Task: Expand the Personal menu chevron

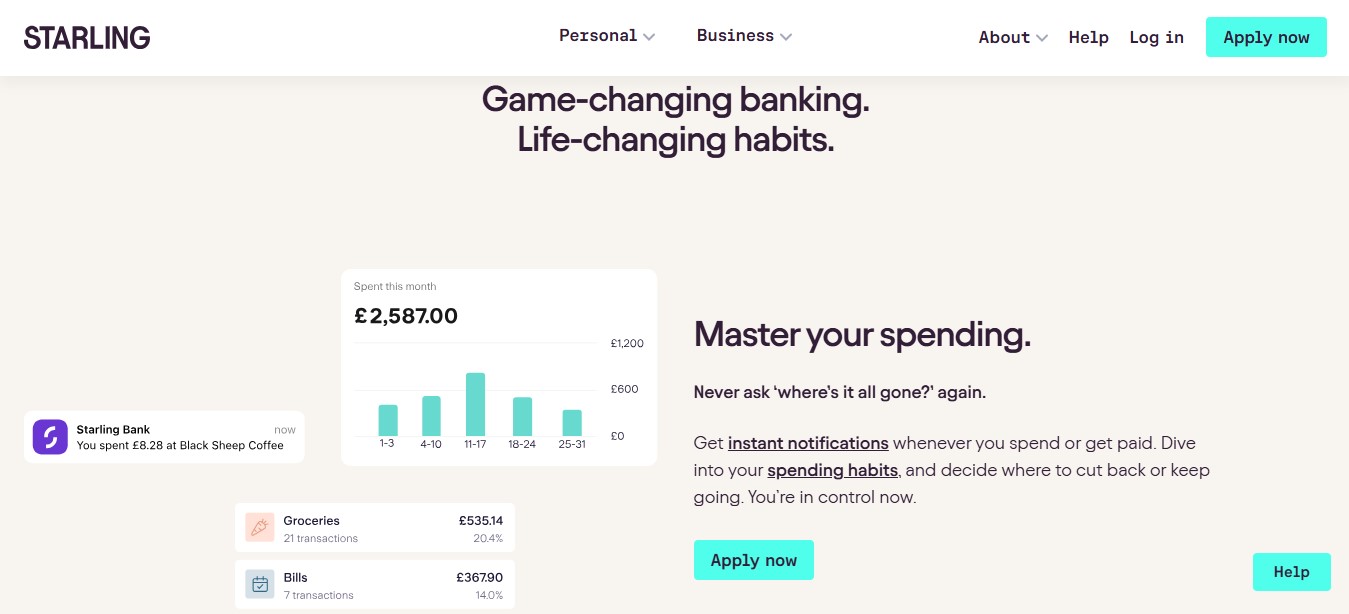Action: pyautogui.click(x=649, y=37)
